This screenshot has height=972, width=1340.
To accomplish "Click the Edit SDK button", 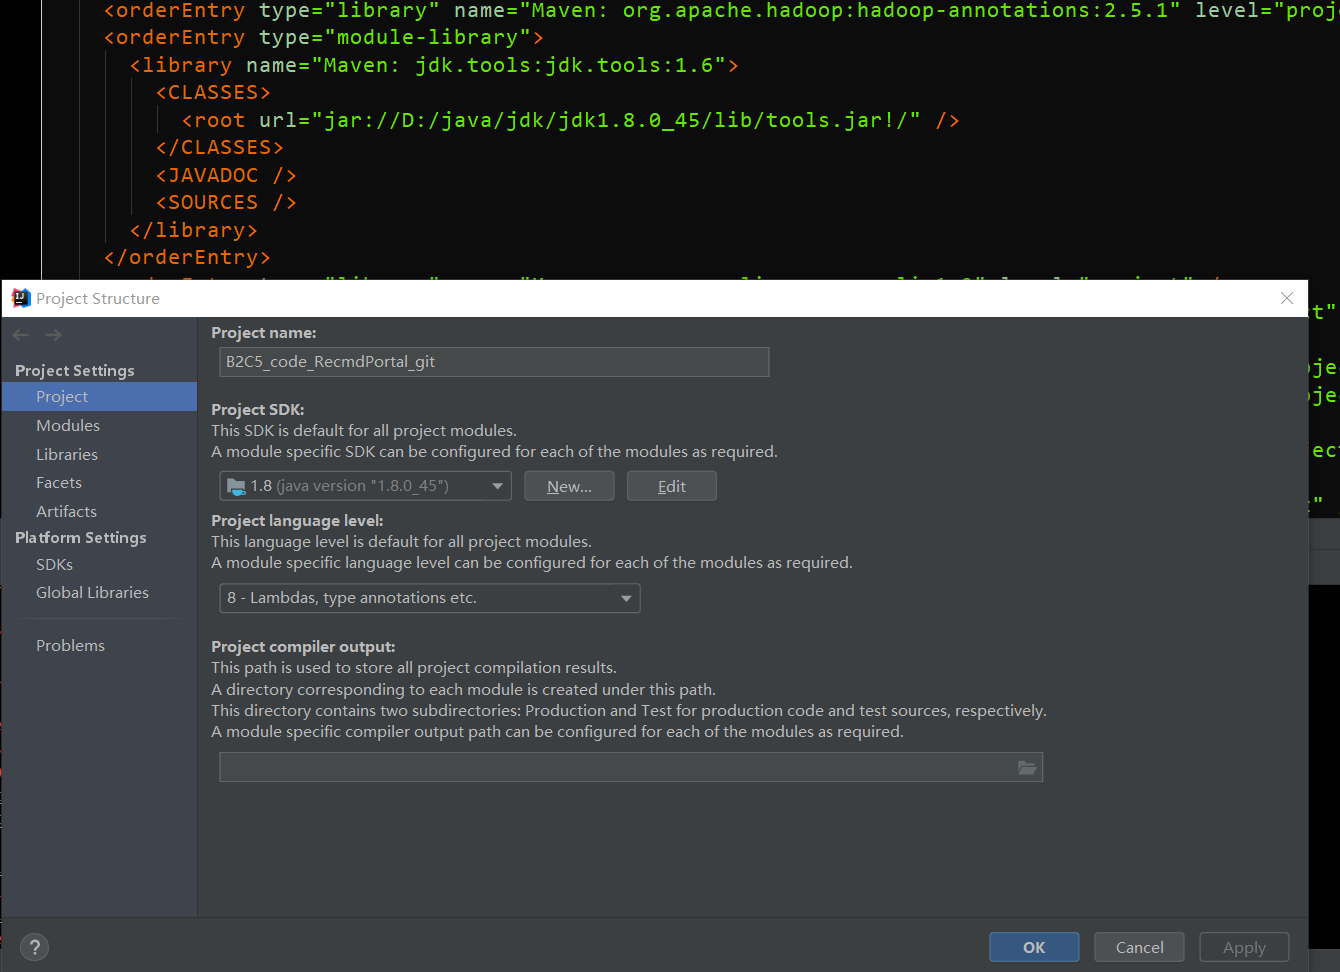I will 672,486.
